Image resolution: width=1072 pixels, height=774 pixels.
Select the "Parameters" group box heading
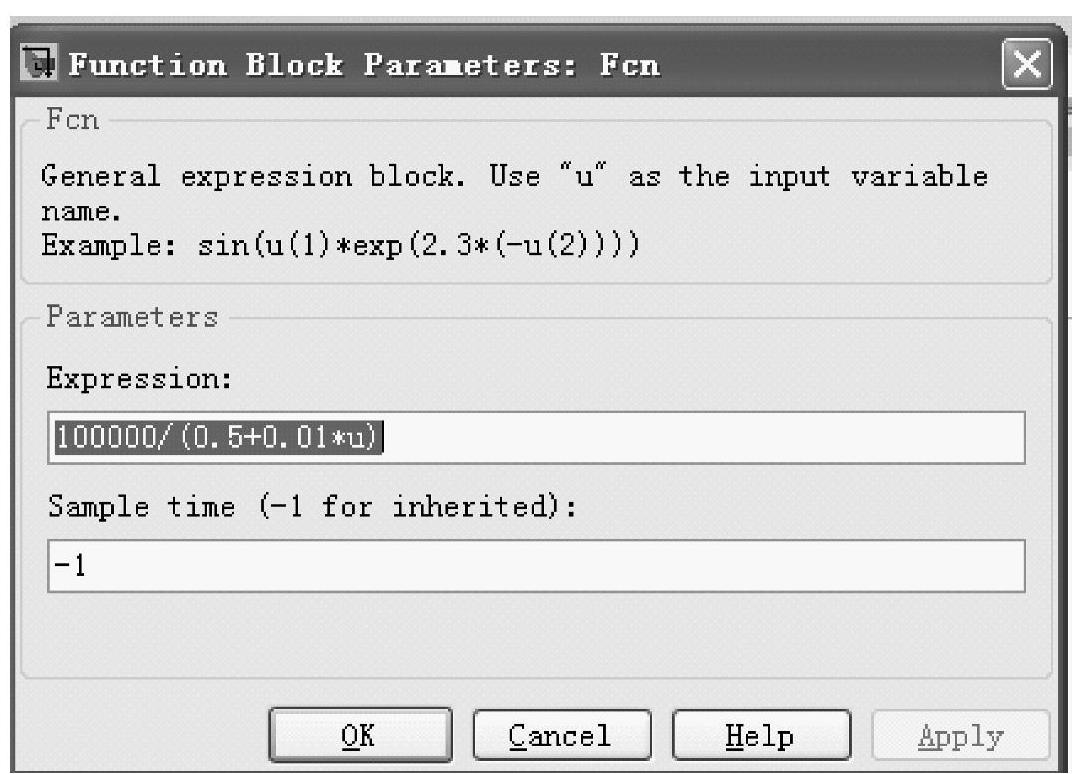pyautogui.click(x=132, y=318)
